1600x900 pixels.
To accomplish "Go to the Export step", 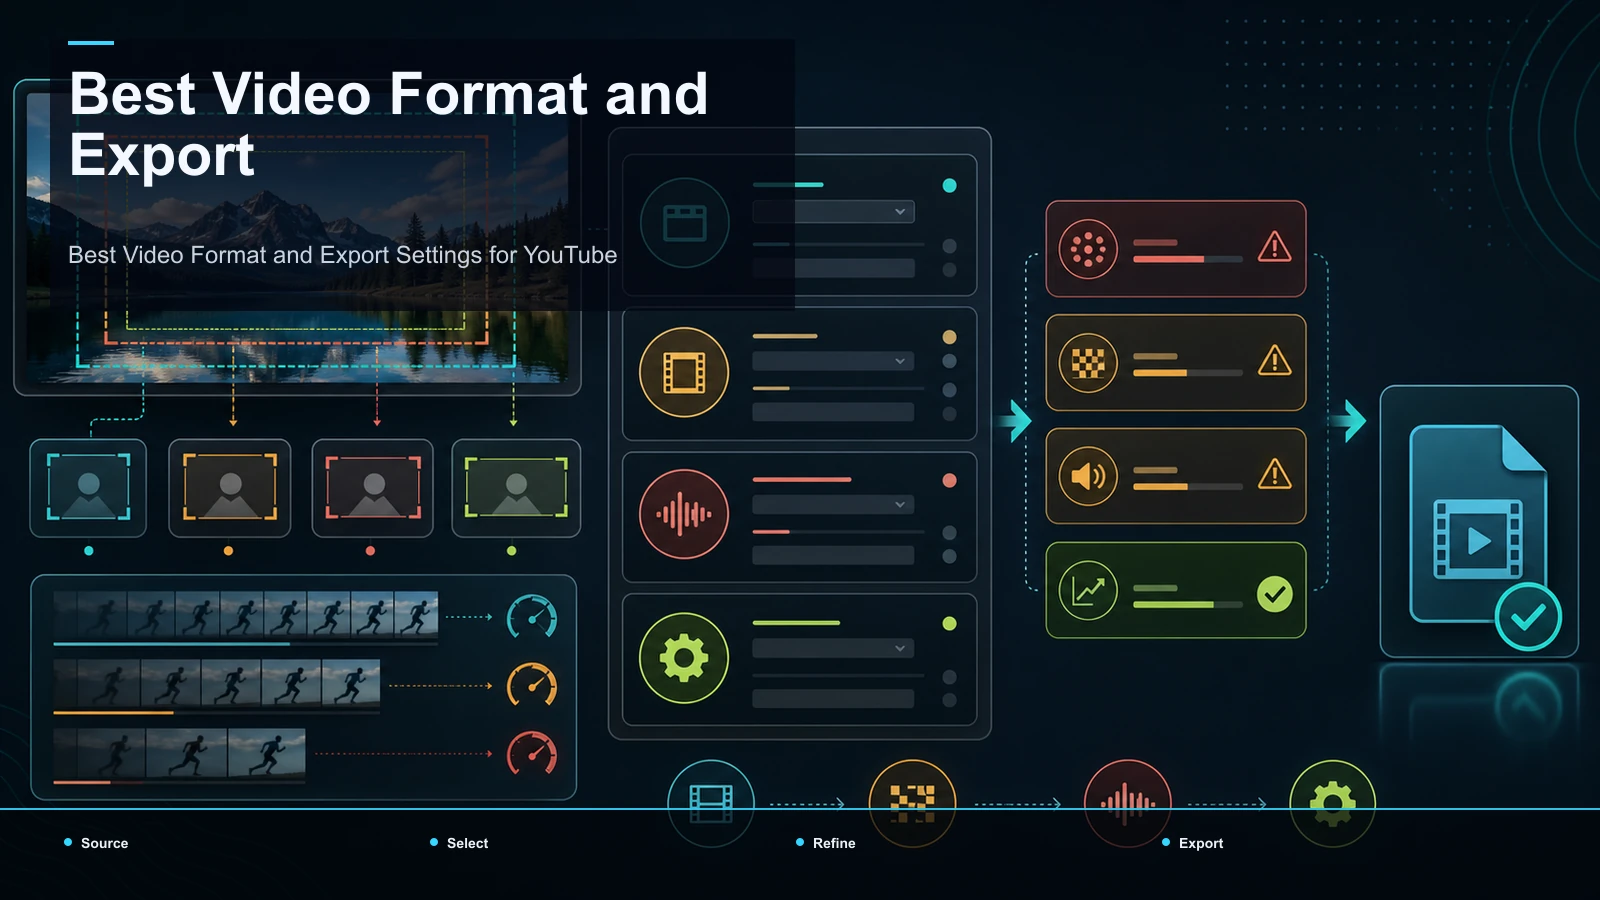I will tap(1193, 843).
